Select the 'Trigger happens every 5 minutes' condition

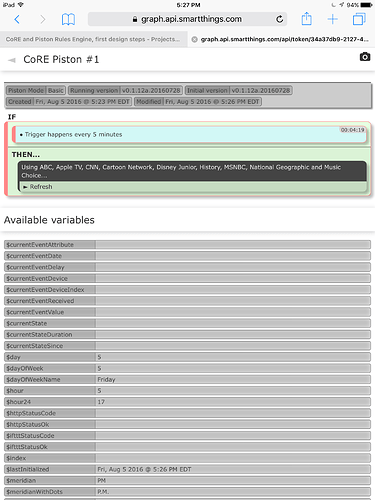[x=189, y=135]
